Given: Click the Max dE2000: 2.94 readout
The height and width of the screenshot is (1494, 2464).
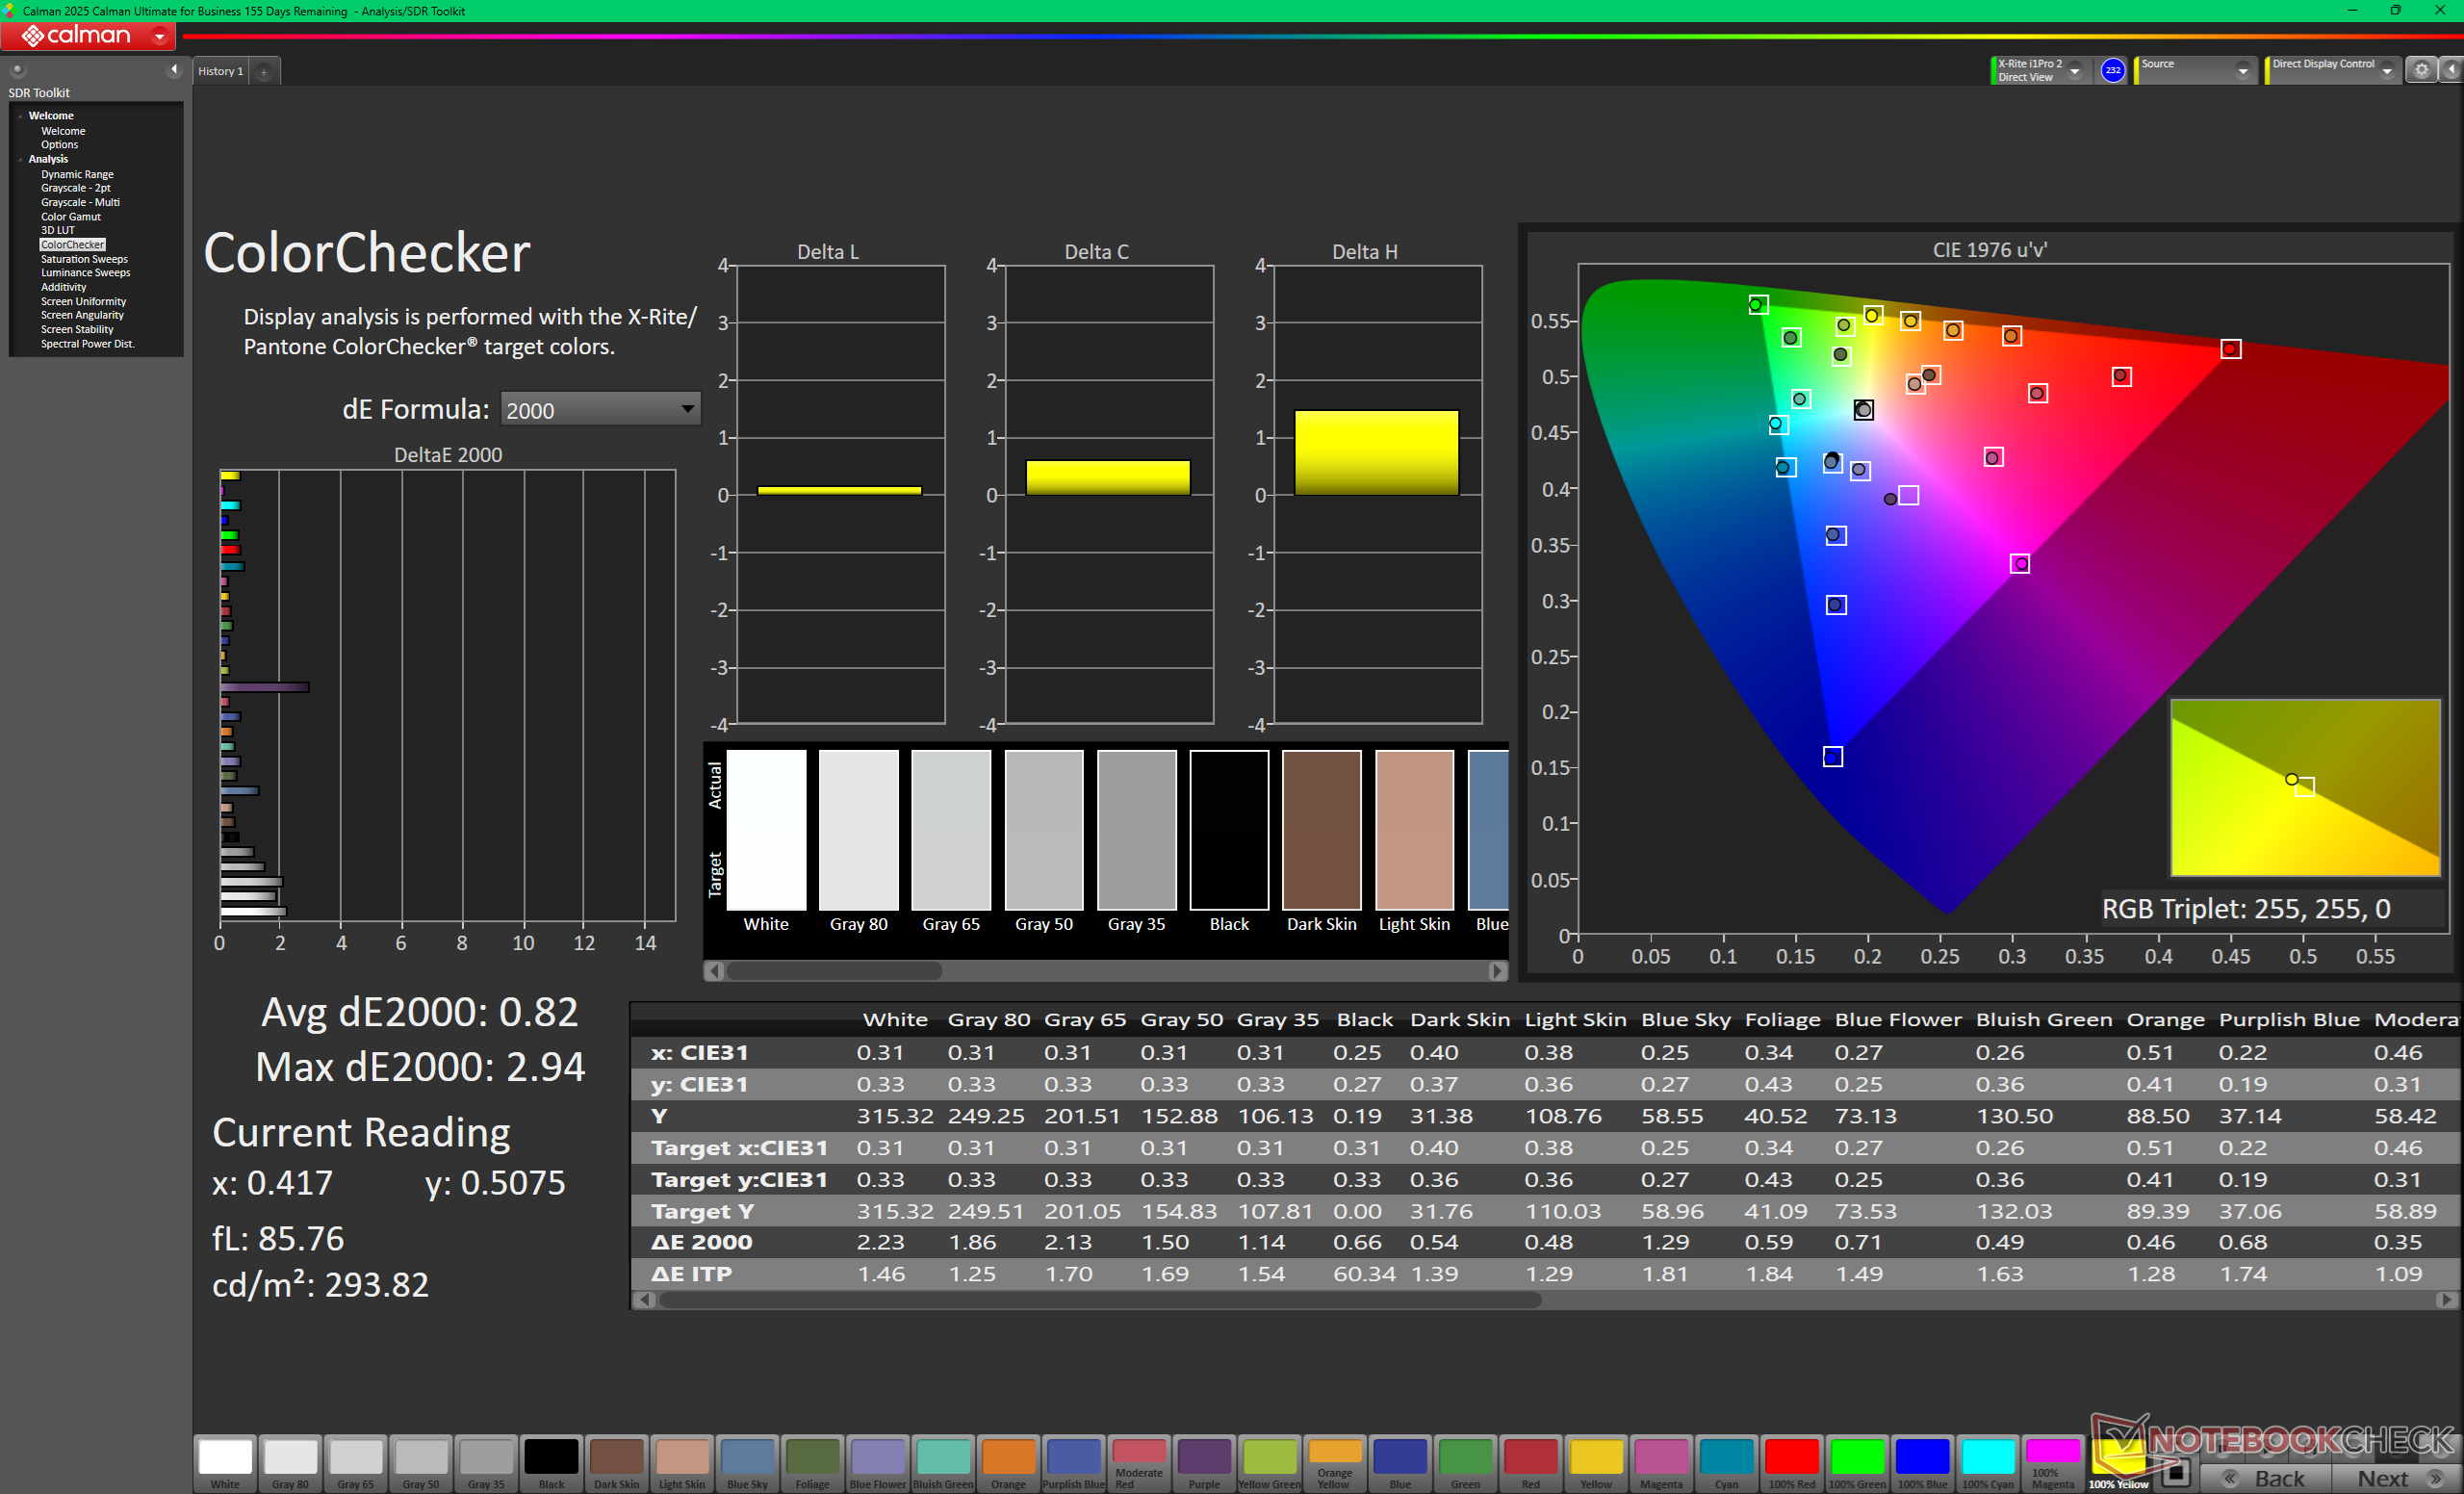Looking at the screenshot, I should point(420,1067).
